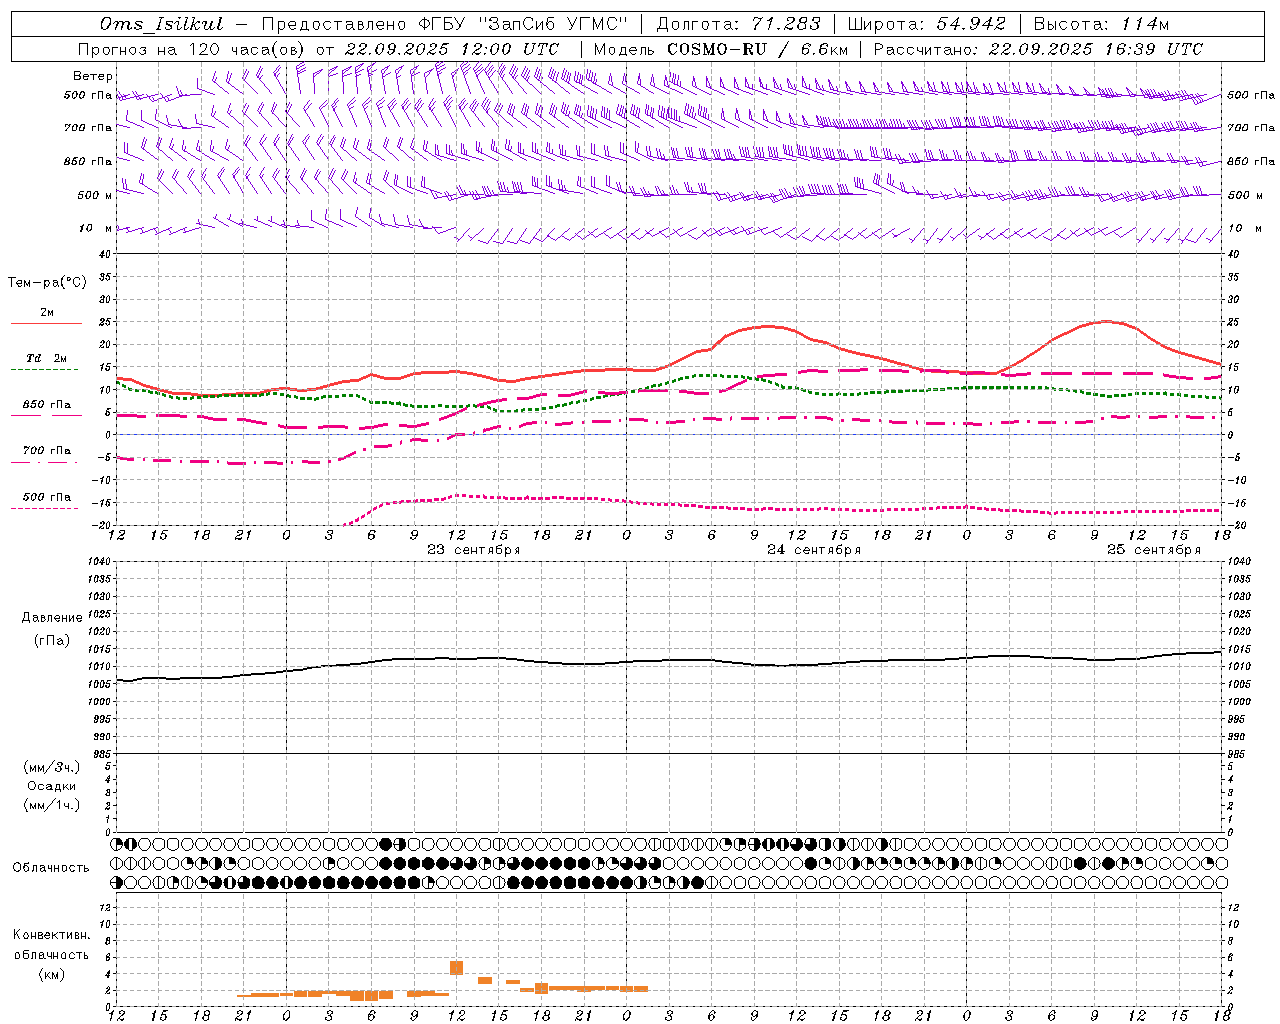This screenshot has width=1280, height=1024.
Task: Click the tallest orange convective cloud bar
Action: [456, 967]
